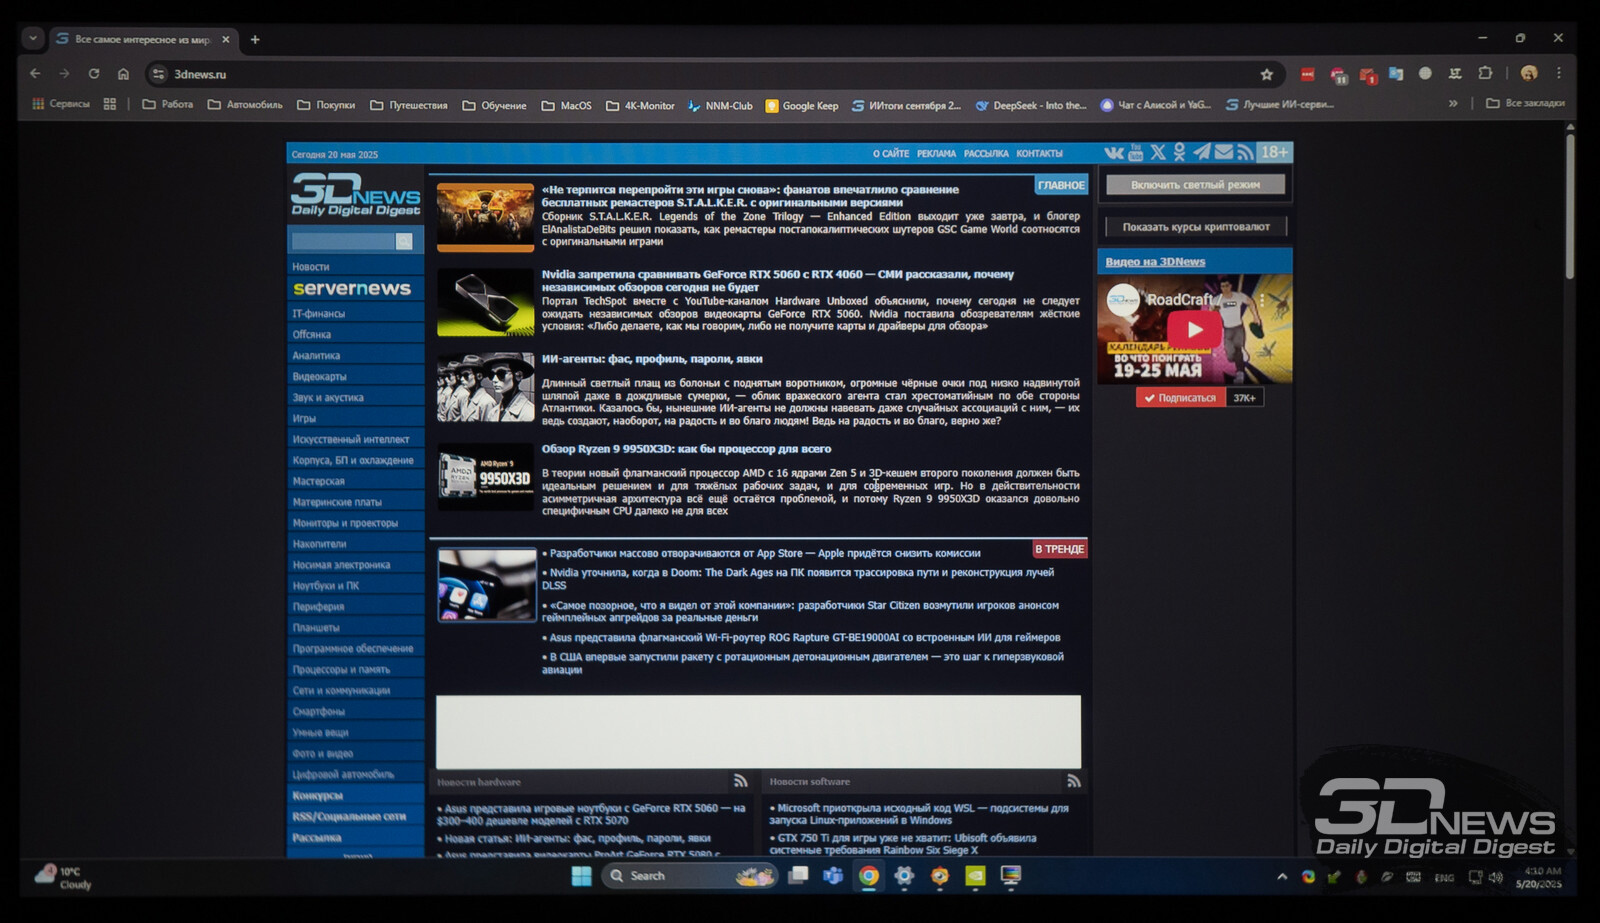This screenshot has height=923, width=1600.
Task: Open ИИ-агенты: фас, профиль, пароли, явки article
Action: 652,359
